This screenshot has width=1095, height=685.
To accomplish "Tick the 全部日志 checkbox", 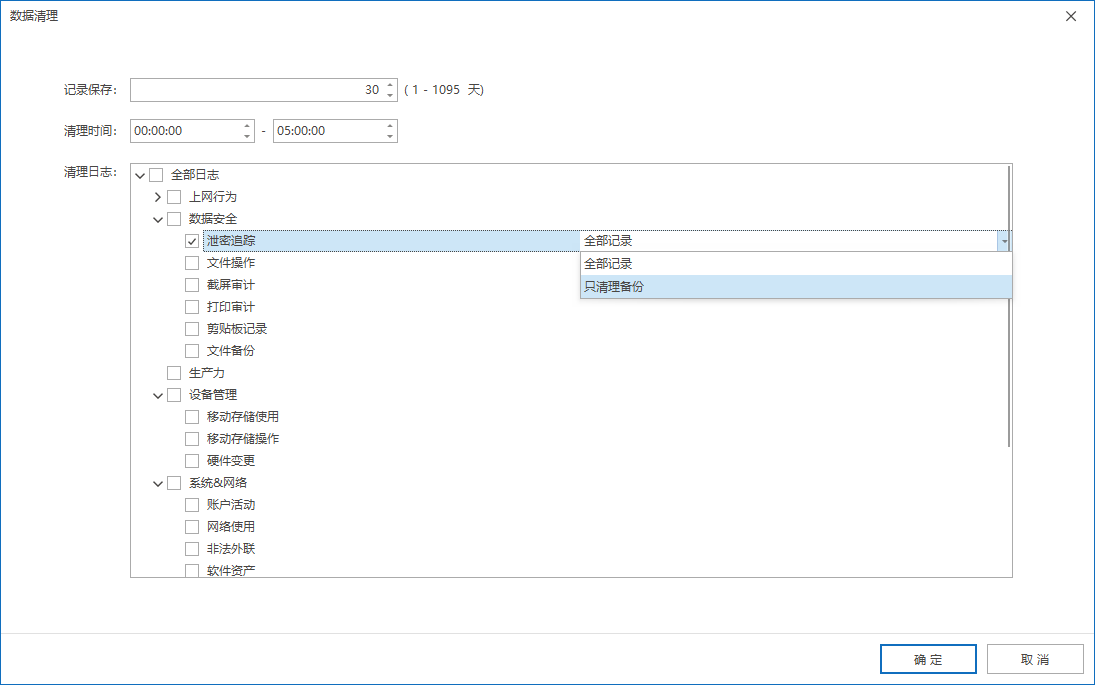I will coord(156,175).
